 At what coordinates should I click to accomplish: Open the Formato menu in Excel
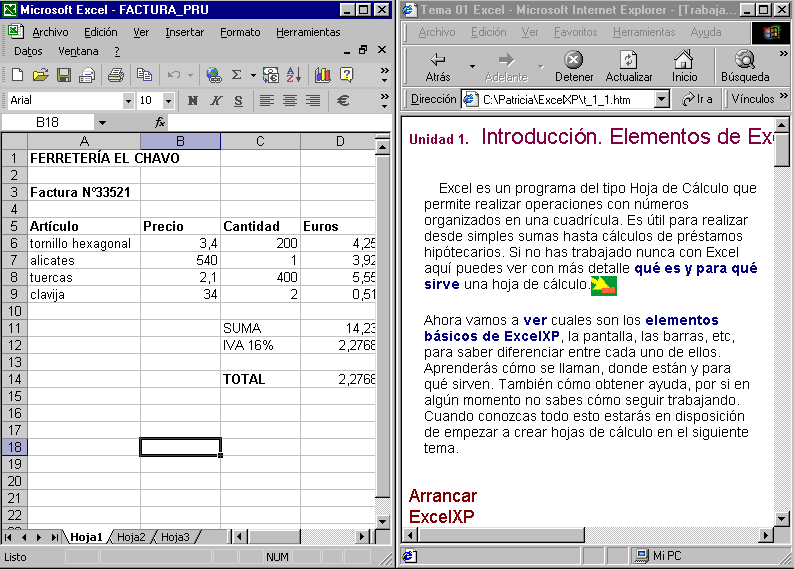[240, 32]
